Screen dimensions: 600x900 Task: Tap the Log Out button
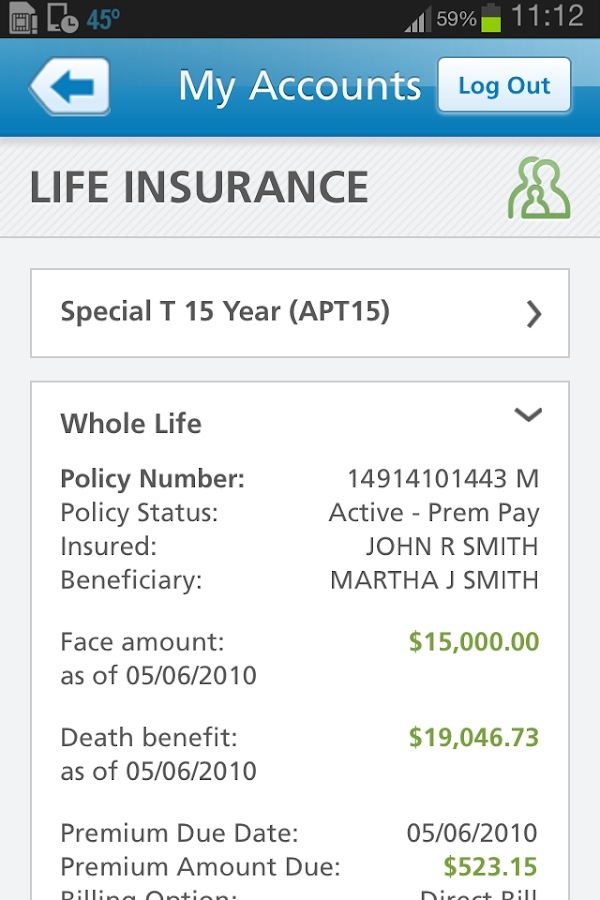(504, 85)
